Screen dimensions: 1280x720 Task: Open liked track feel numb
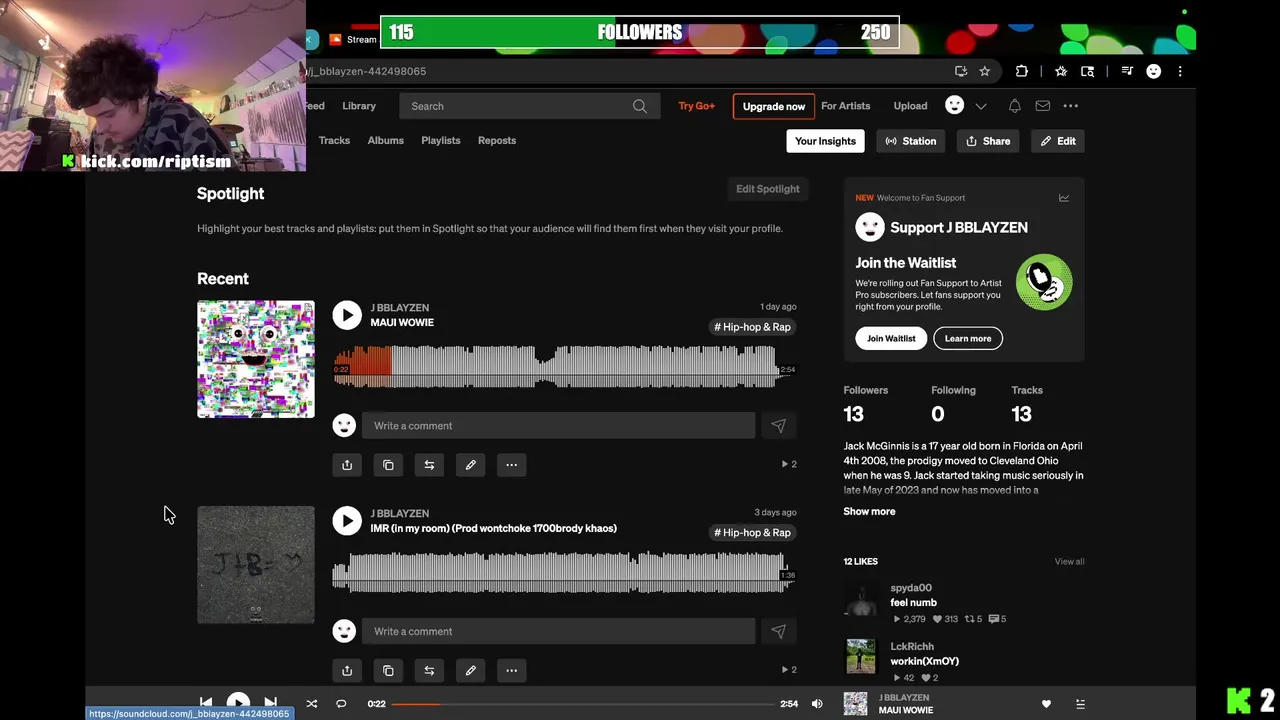[x=913, y=603]
